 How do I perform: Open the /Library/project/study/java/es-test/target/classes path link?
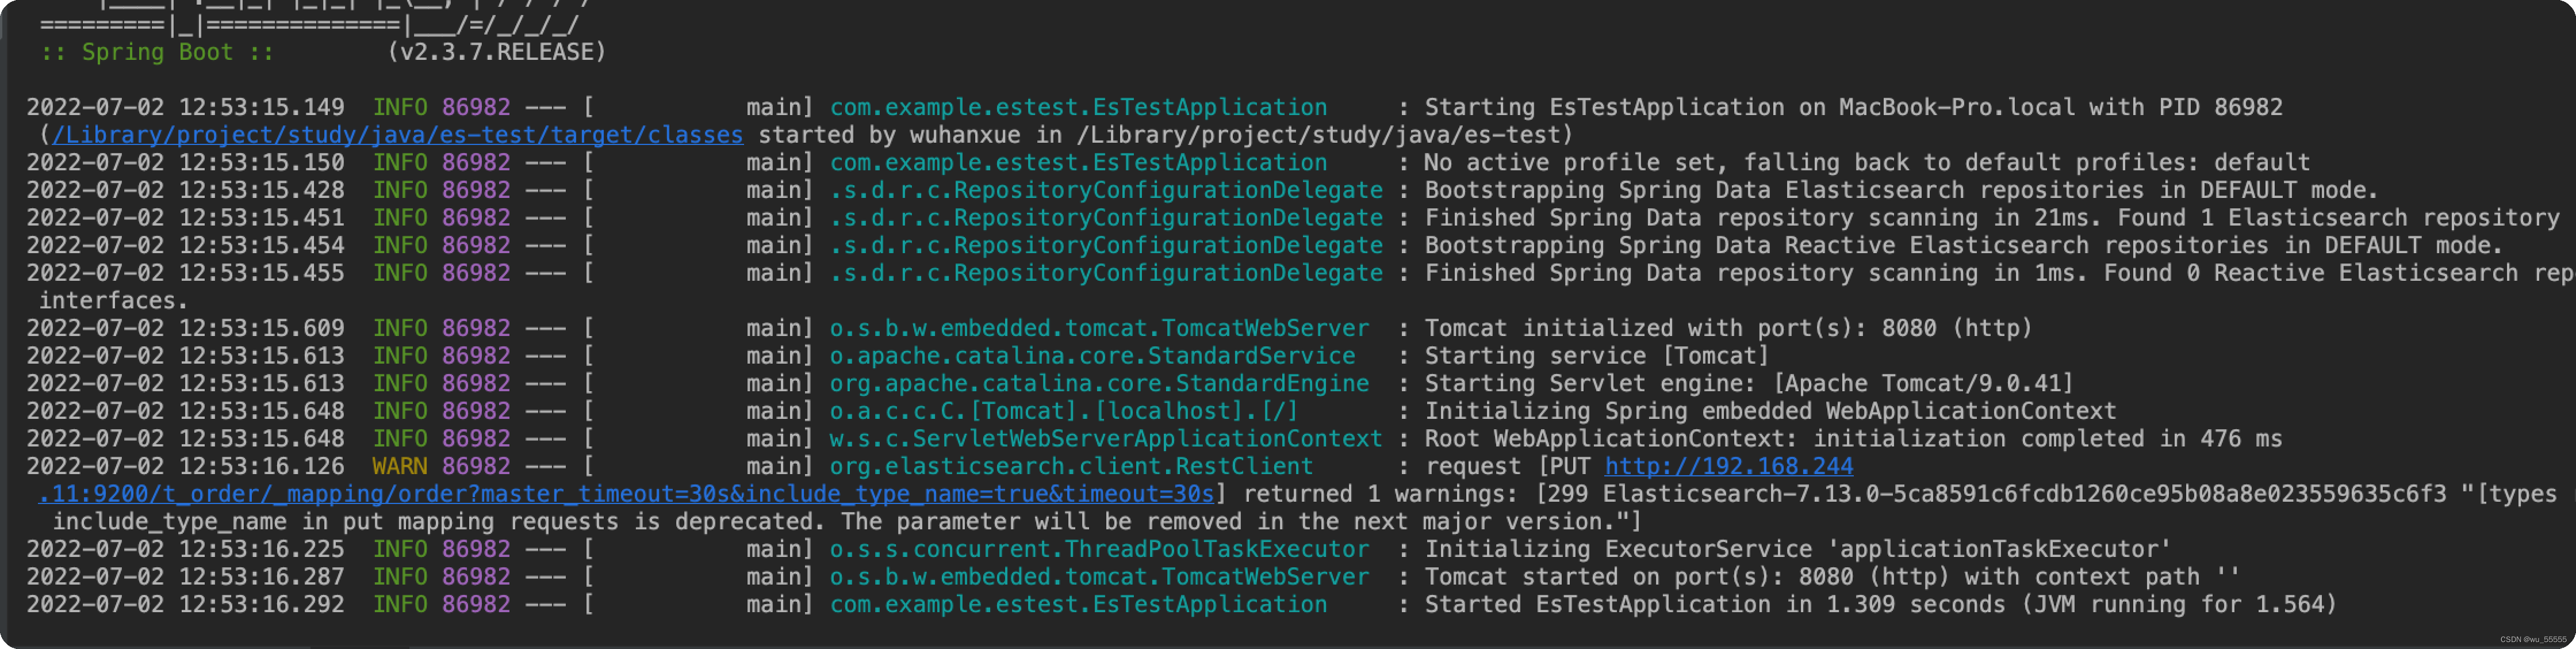[x=398, y=135]
